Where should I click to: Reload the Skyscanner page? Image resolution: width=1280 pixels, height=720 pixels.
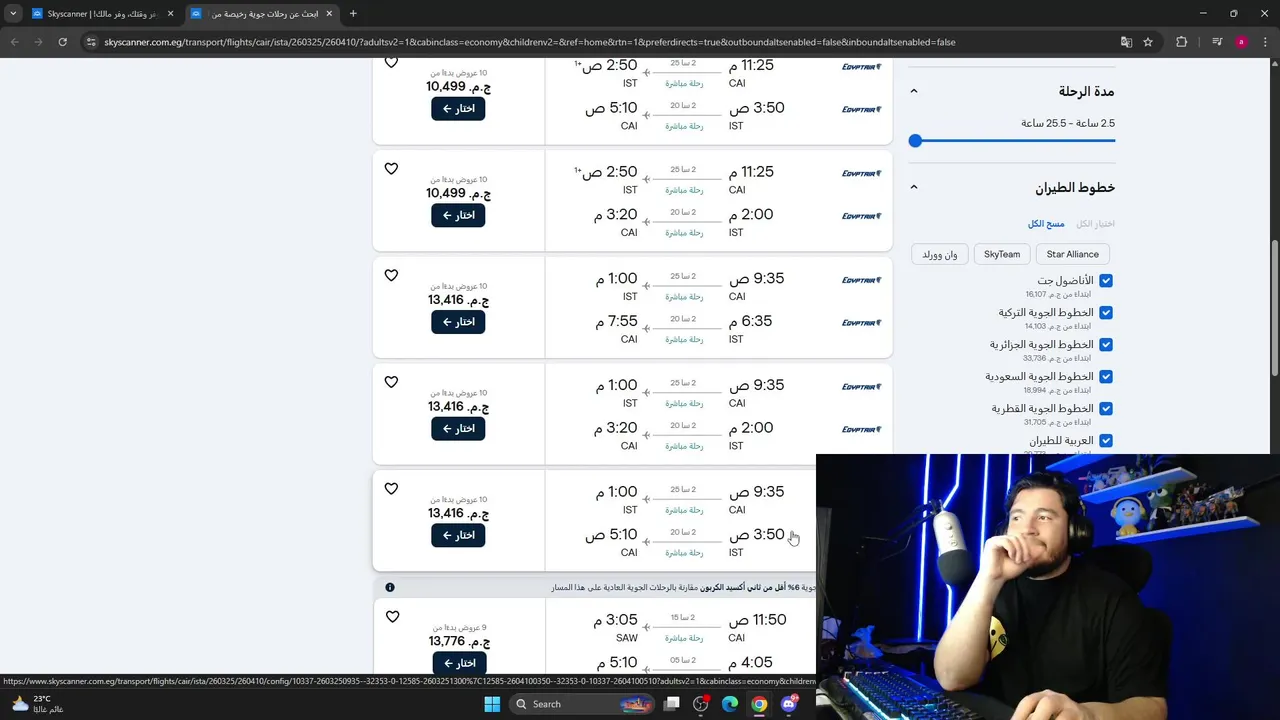62,42
